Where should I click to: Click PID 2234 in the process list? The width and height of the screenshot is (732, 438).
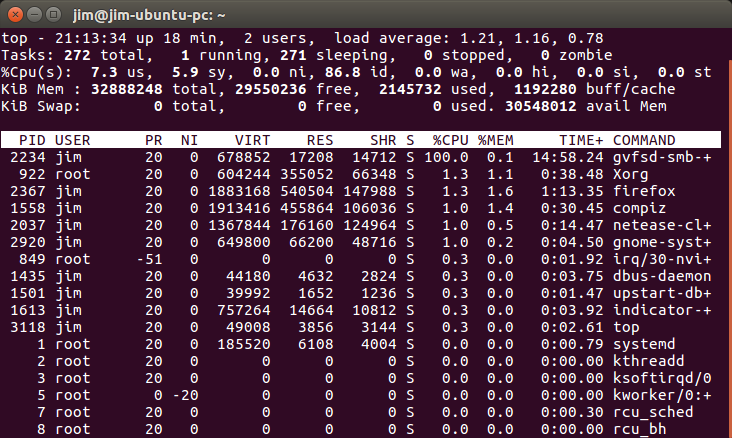28,157
